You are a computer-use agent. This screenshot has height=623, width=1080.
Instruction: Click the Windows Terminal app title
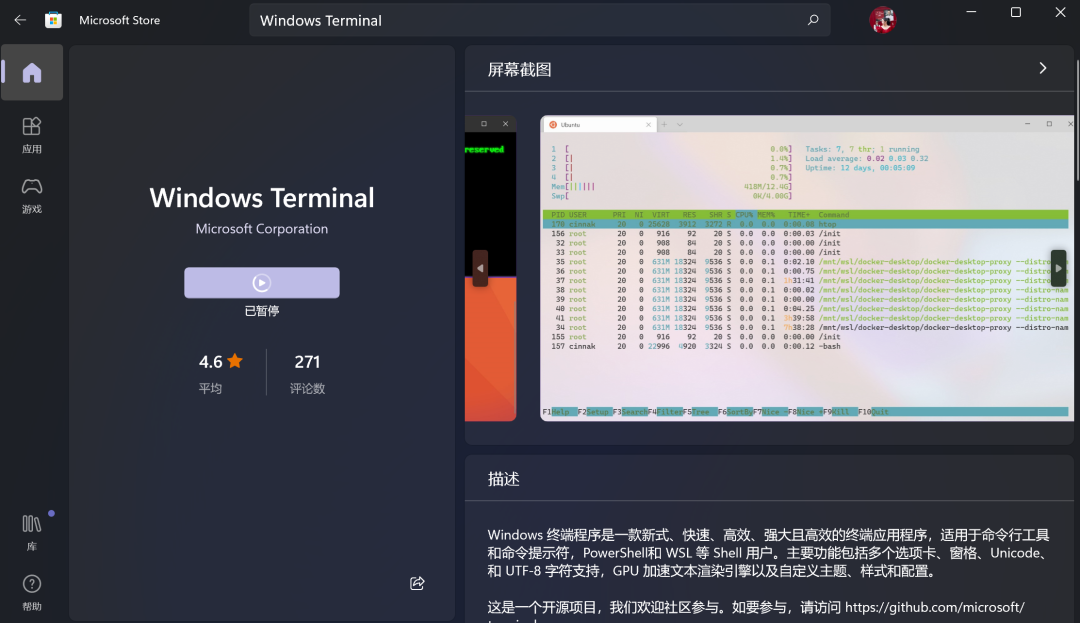click(x=262, y=198)
